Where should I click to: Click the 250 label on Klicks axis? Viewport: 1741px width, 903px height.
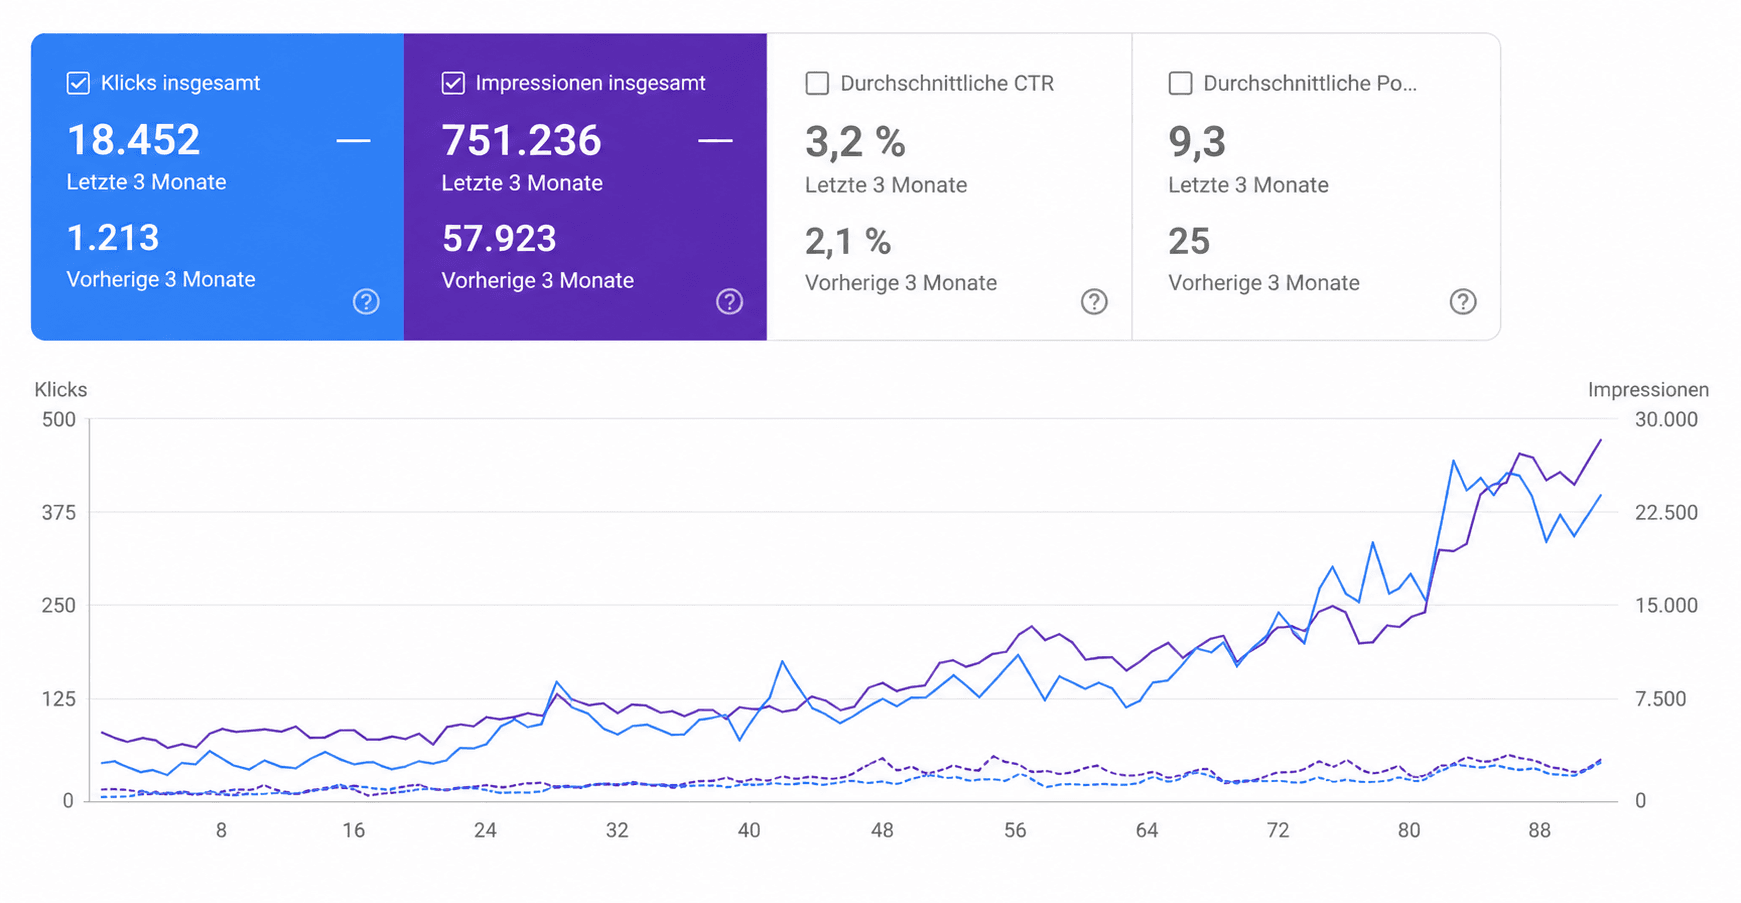[59, 606]
